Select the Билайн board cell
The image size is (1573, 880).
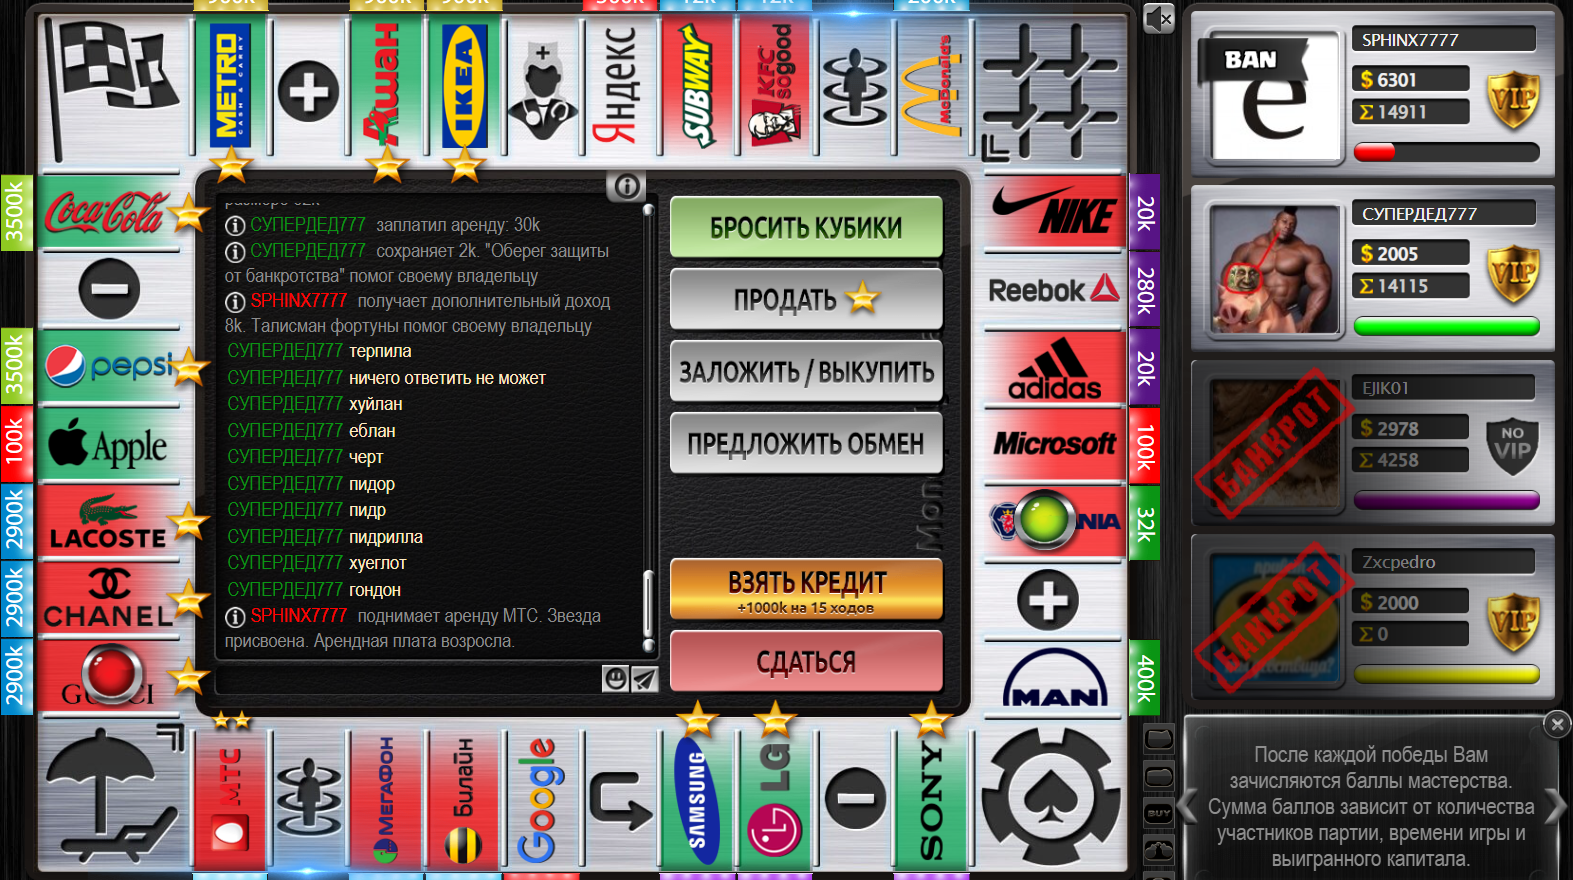click(x=464, y=798)
